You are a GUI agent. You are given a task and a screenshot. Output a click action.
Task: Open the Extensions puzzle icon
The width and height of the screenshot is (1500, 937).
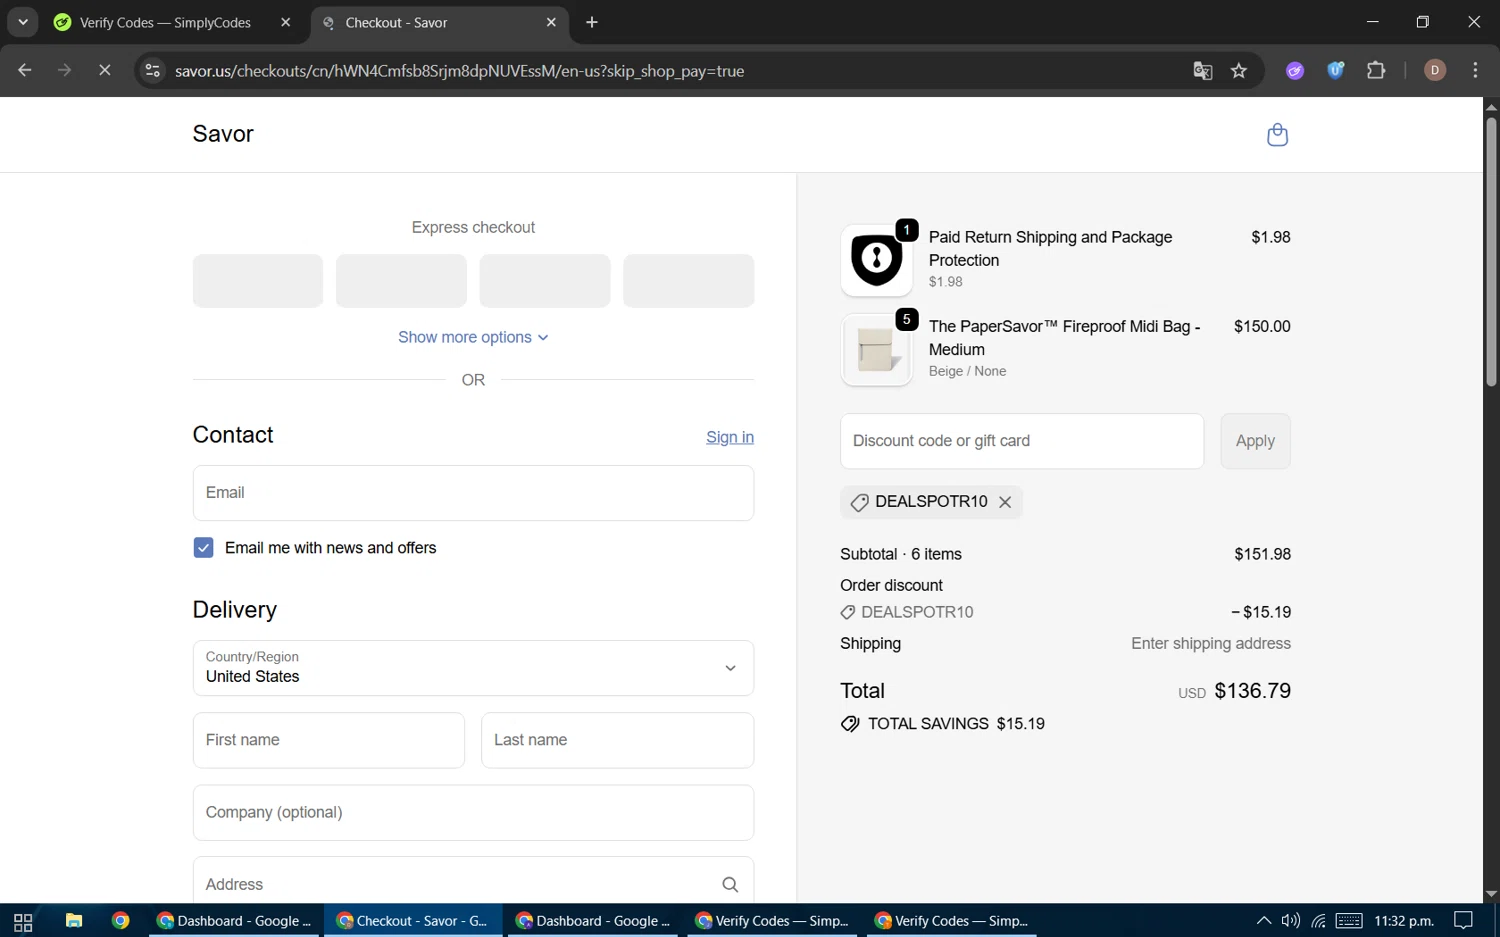pyautogui.click(x=1376, y=71)
